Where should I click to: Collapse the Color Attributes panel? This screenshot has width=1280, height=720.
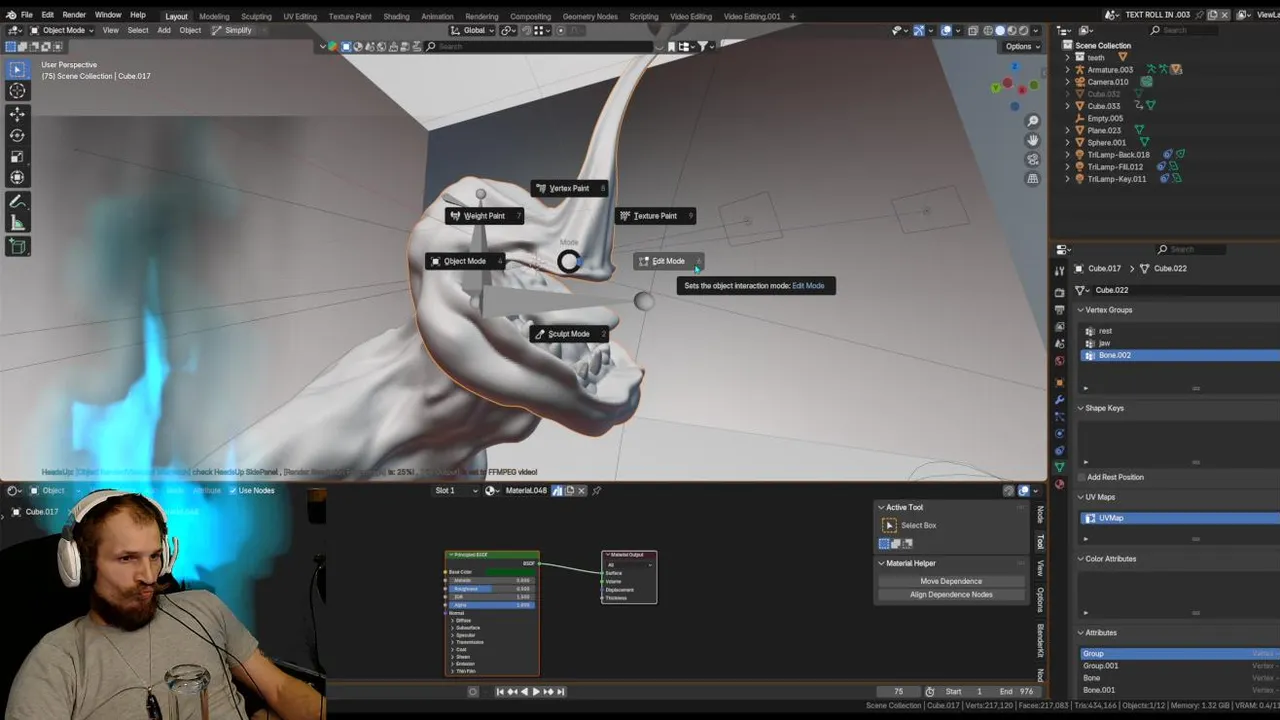(1081, 559)
